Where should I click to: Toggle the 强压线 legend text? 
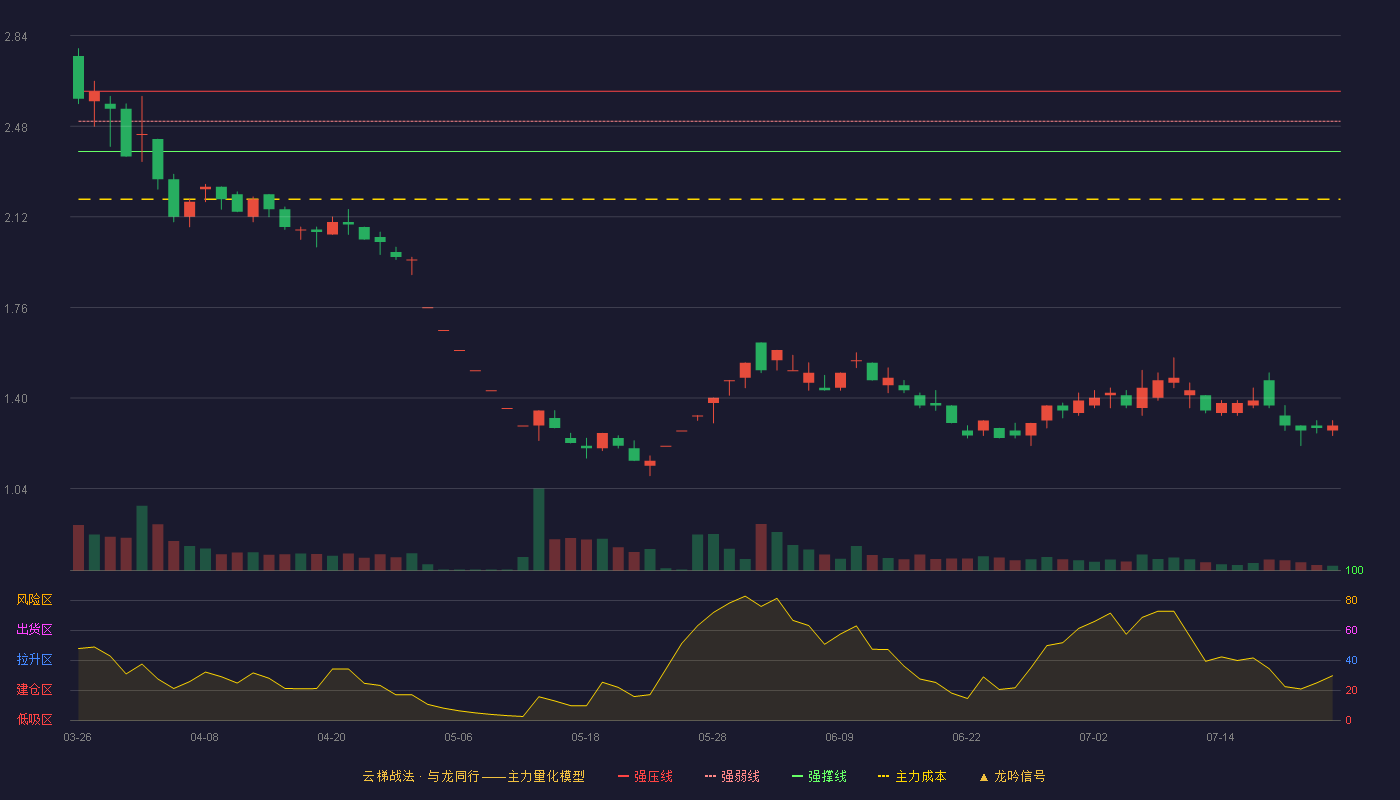(653, 776)
